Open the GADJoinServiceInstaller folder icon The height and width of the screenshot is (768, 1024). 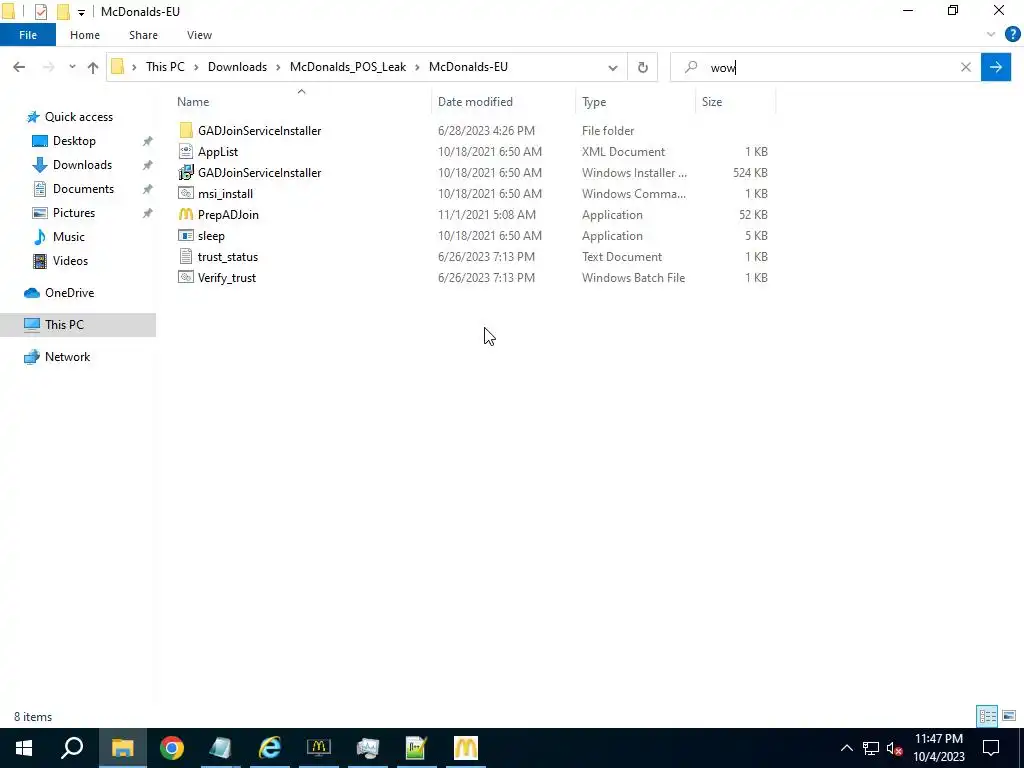pos(186,131)
